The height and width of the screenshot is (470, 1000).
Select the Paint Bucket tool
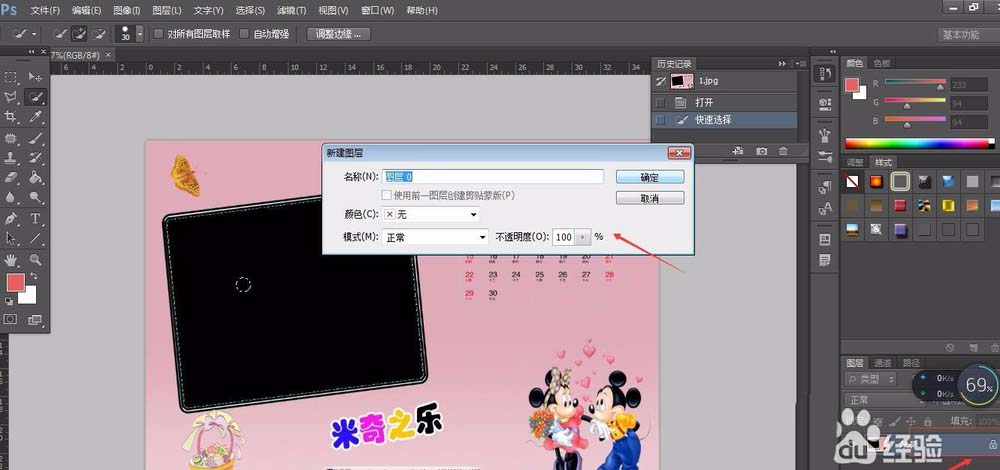35,177
